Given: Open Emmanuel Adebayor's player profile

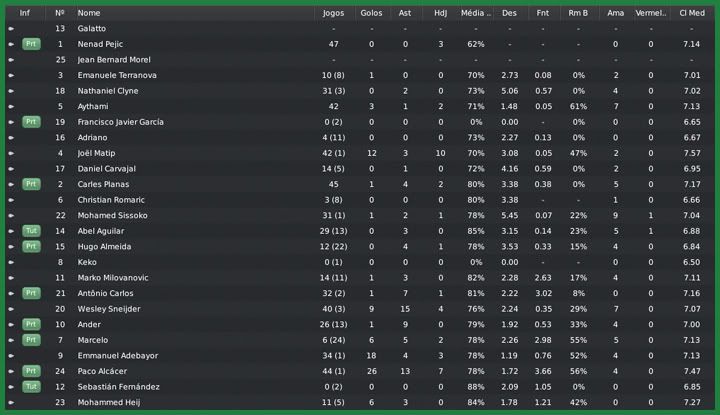Looking at the screenshot, I should pyautogui.click(x=118, y=355).
